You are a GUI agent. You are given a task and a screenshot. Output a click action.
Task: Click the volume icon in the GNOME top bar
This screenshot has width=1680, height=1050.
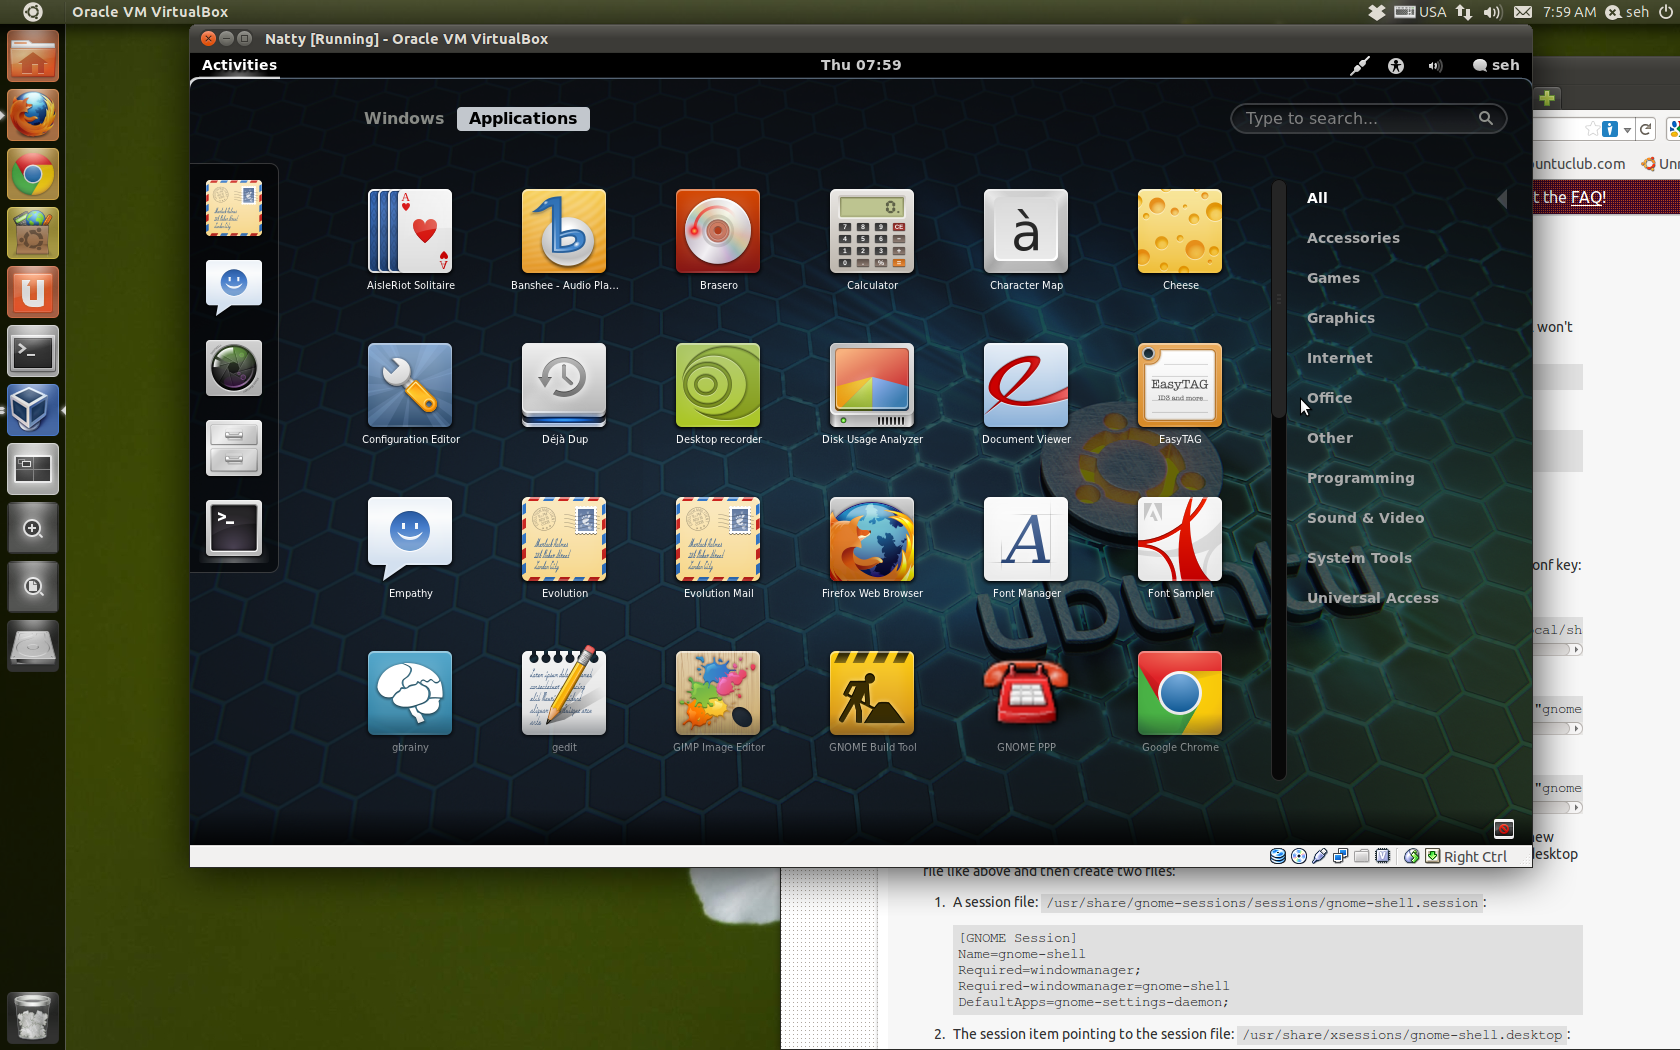pos(1436,66)
